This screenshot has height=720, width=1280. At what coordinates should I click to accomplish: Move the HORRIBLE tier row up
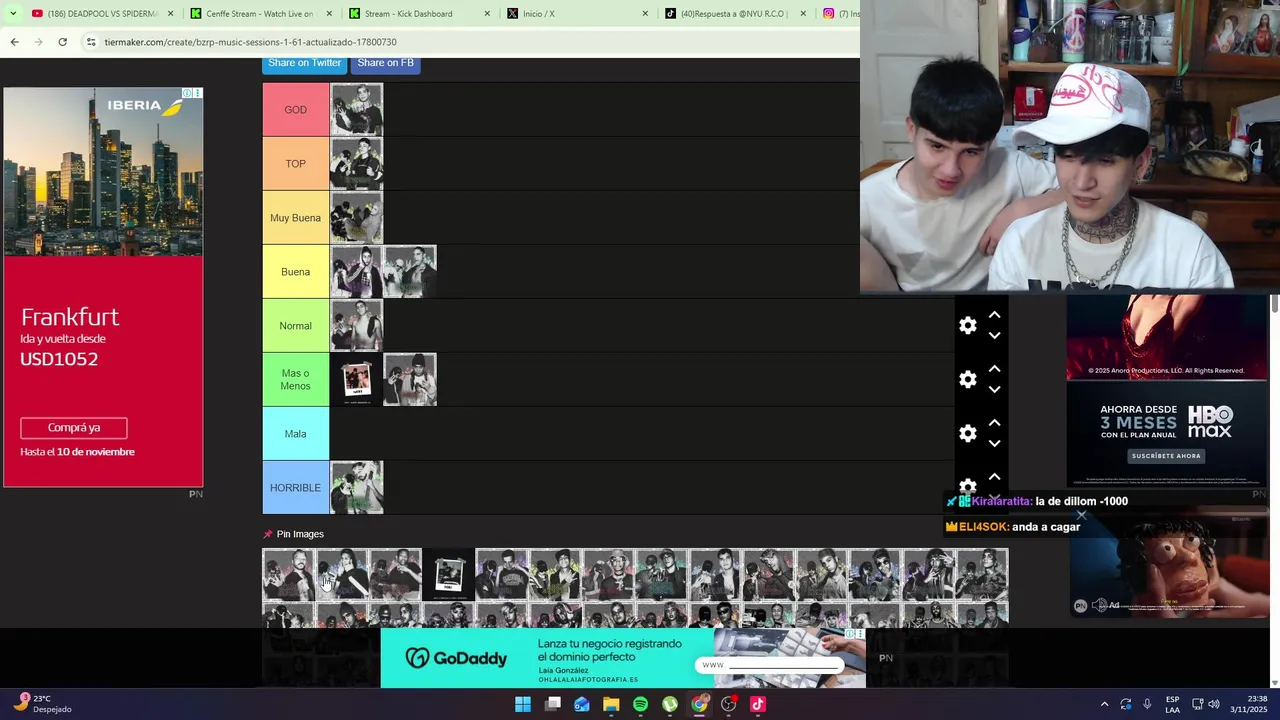click(x=994, y=477)
